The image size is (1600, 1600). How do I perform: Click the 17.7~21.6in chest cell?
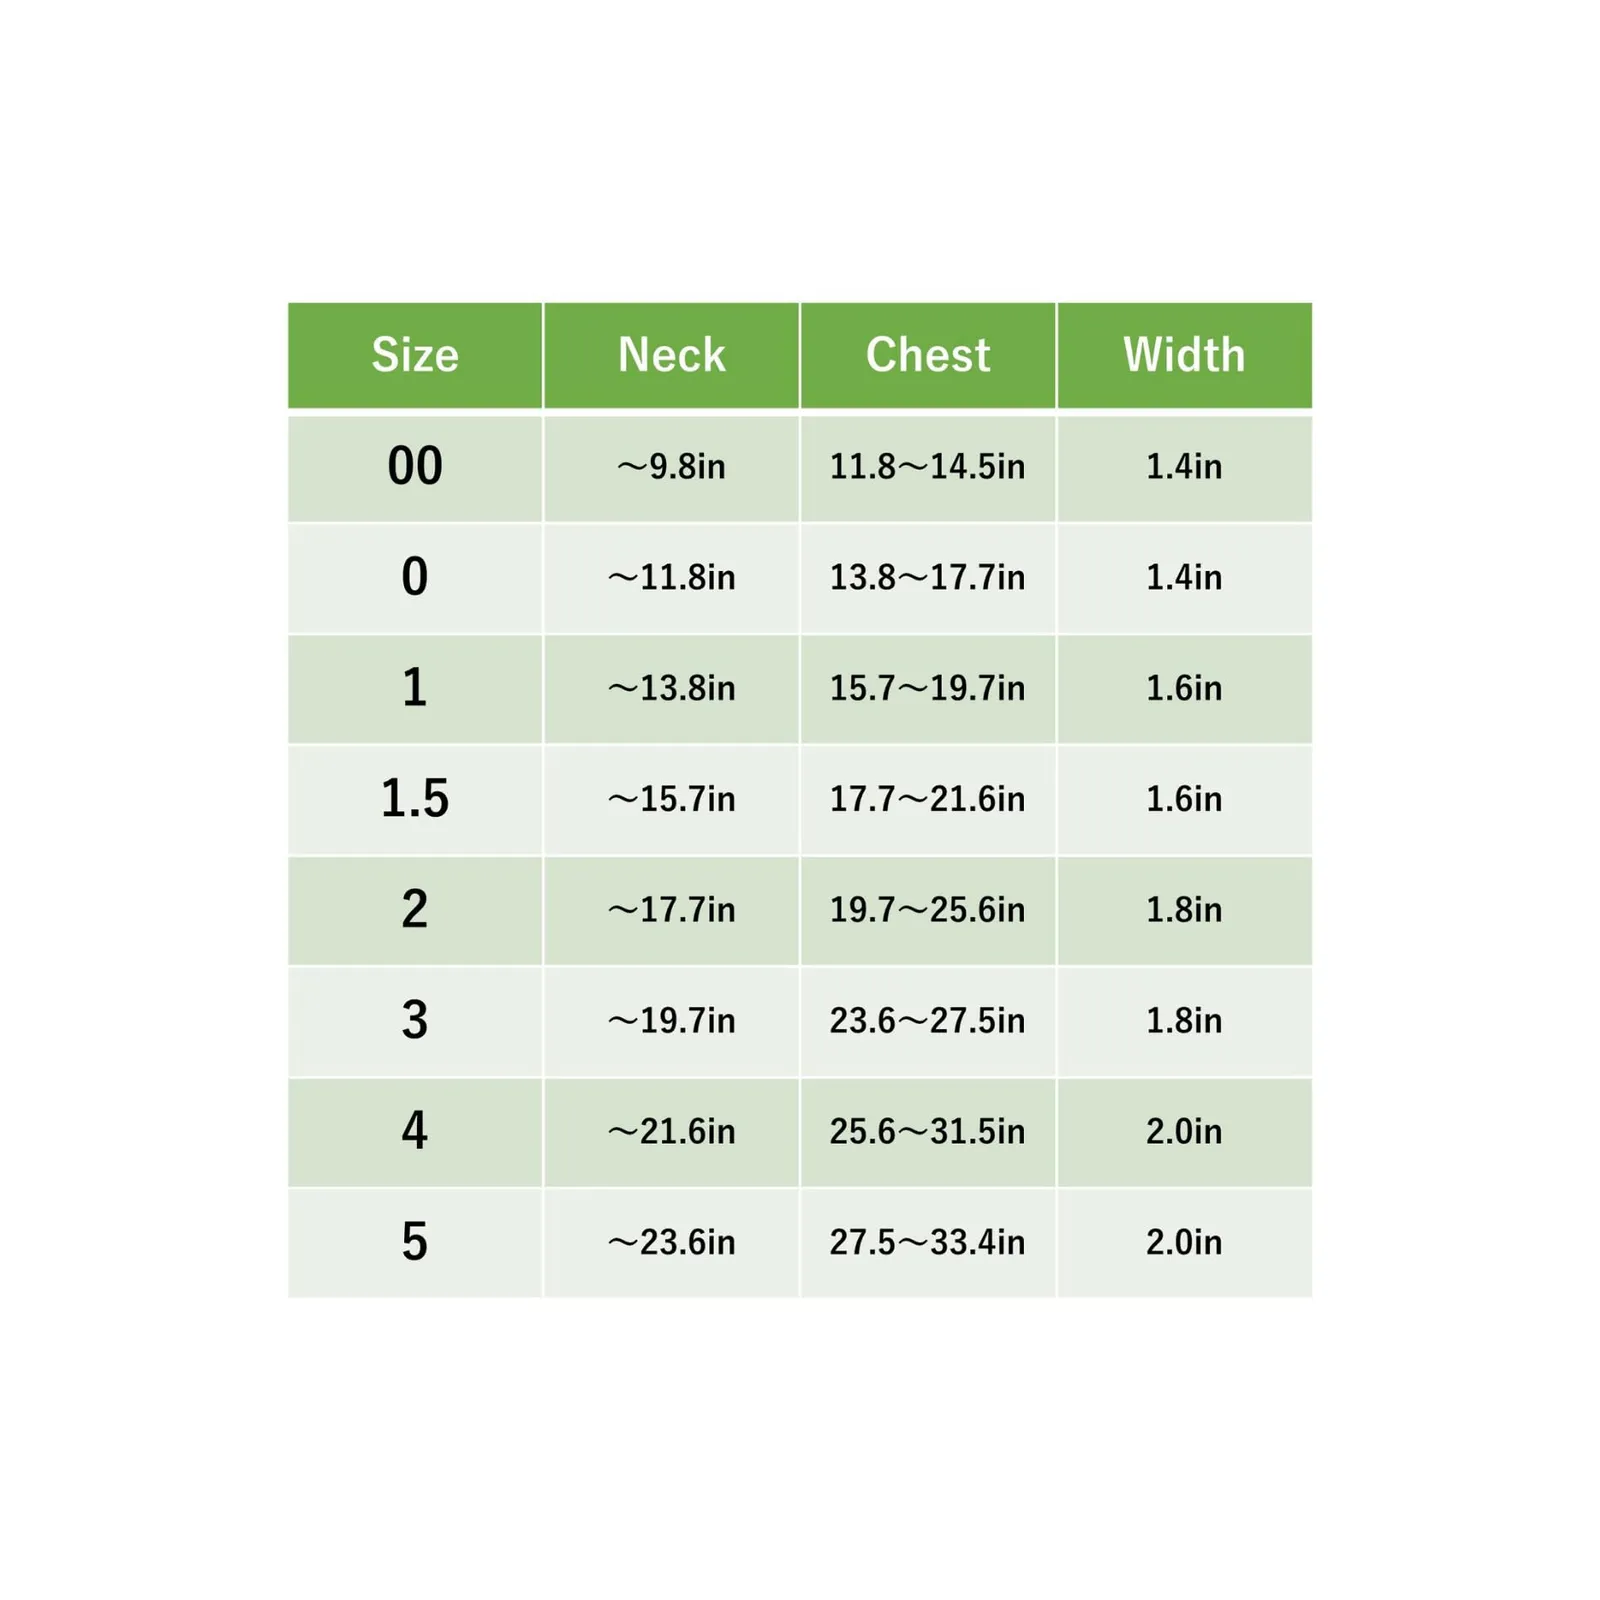(x=928, y=799)
